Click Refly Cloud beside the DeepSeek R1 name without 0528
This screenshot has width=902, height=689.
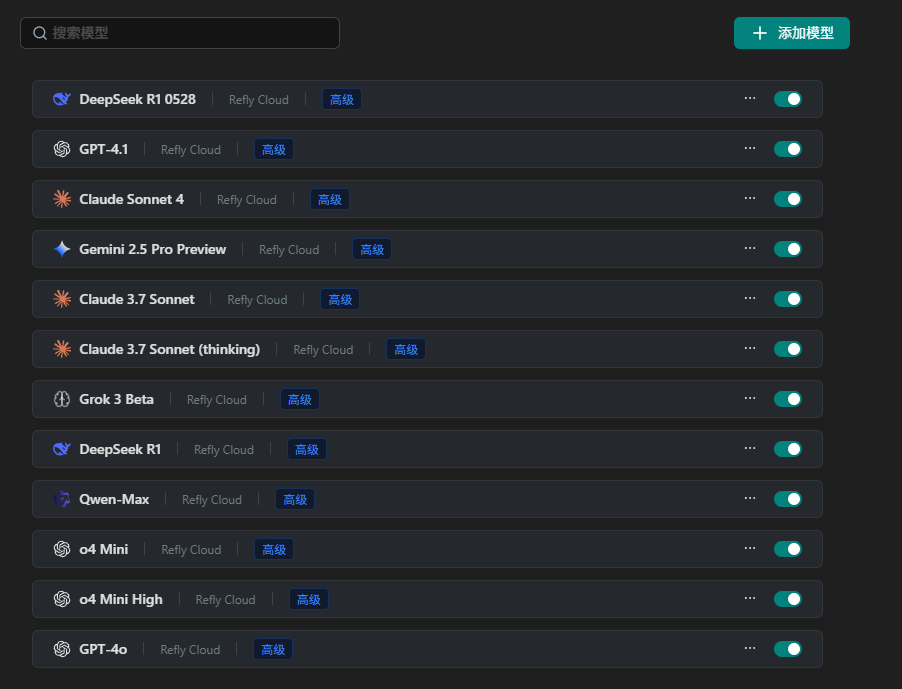pyautogui.click(x=224, y=449)
